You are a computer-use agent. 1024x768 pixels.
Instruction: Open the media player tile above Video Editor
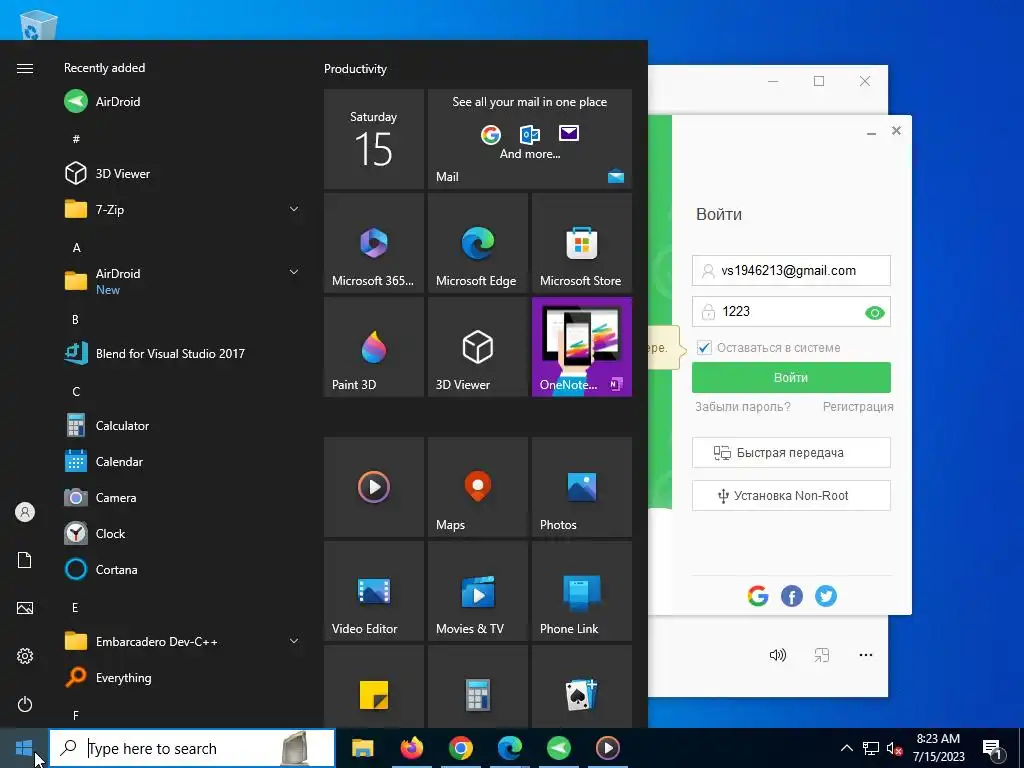(374, 487)
